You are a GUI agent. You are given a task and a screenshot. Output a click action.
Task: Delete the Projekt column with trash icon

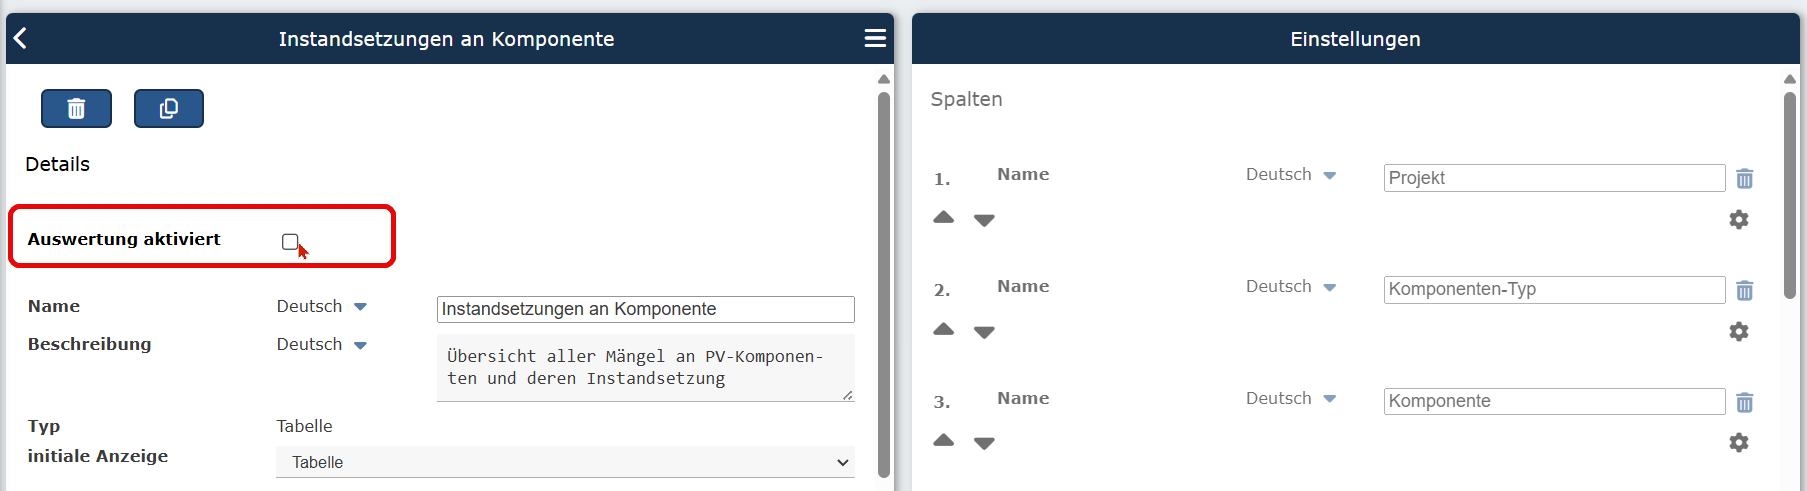point(1744,178)
